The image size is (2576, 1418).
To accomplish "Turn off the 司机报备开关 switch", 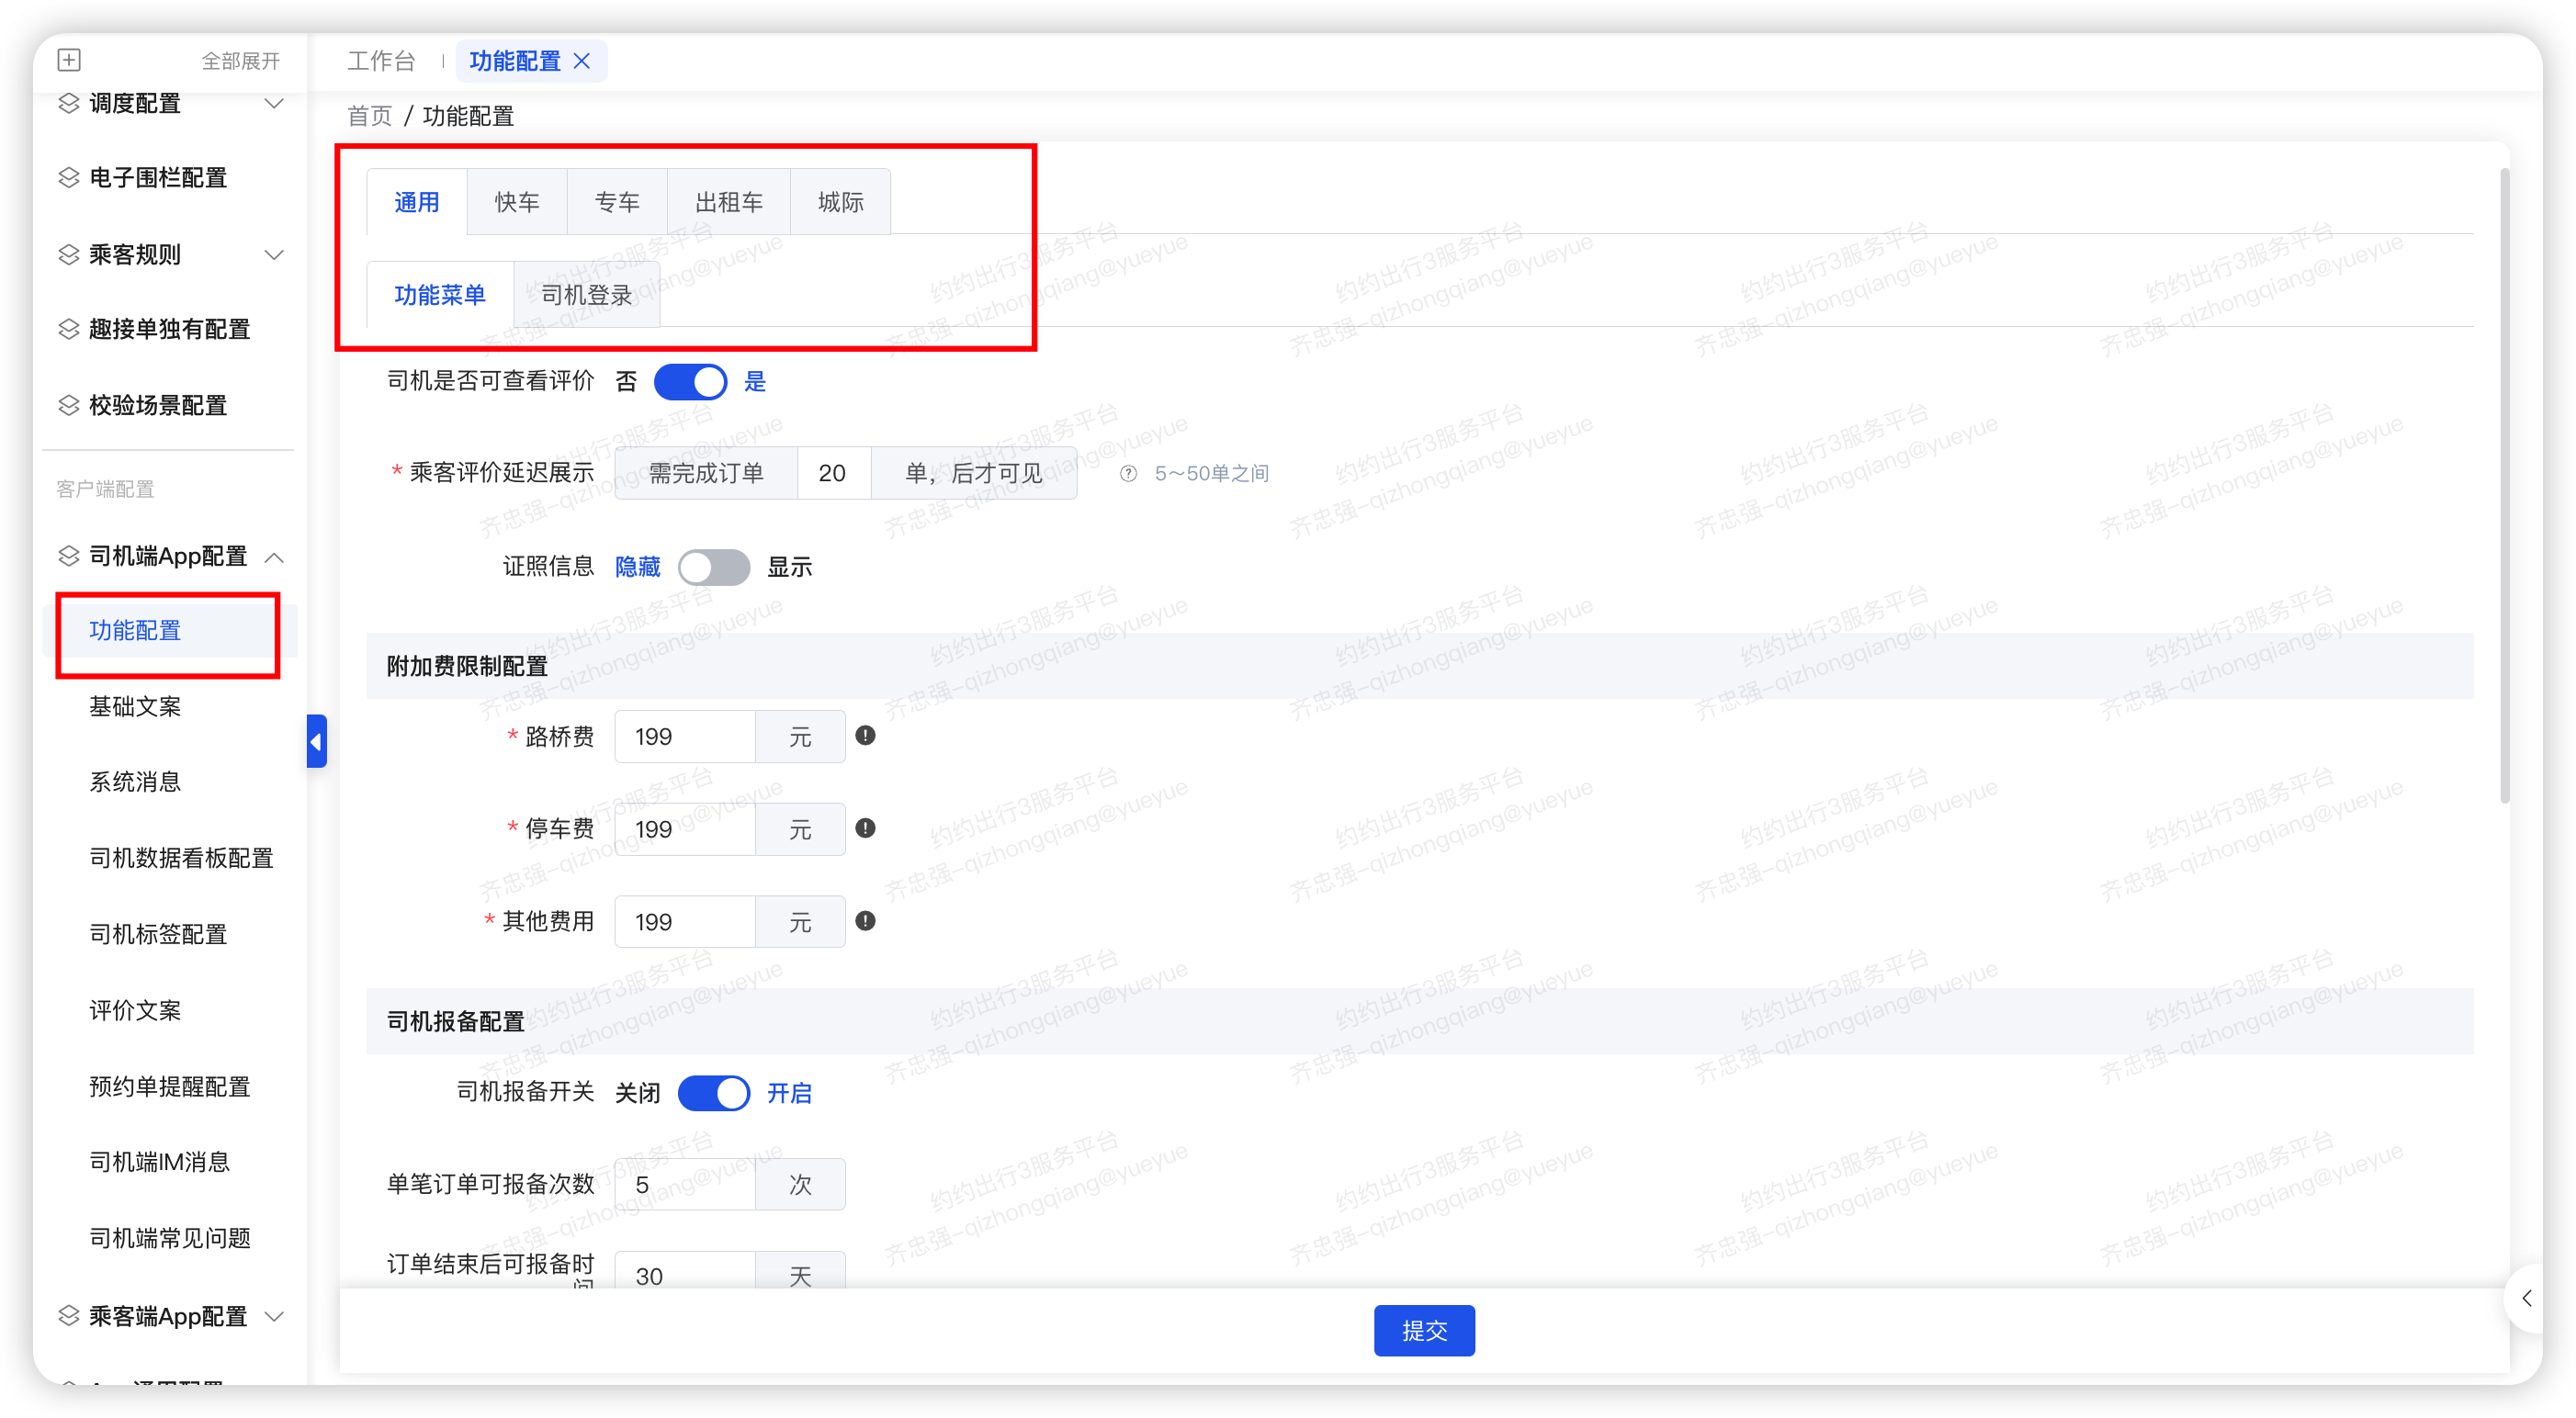I will point(714,1093).
